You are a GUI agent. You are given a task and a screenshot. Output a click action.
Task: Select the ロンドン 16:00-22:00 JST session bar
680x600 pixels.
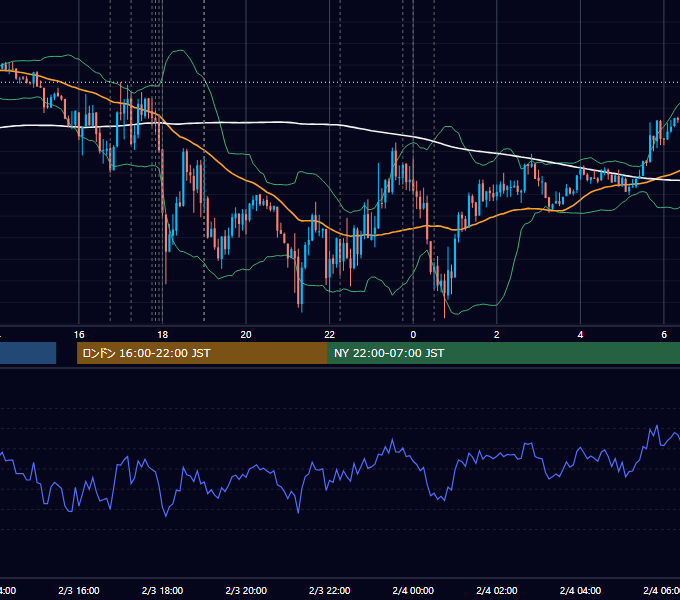tap(202, 353)
